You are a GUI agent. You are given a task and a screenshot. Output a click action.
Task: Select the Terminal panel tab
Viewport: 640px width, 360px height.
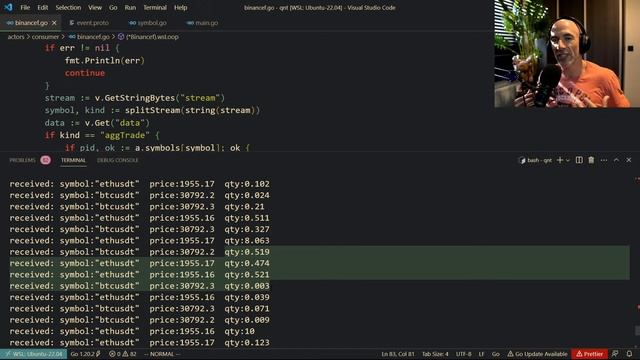pyautogui.click(x=73, y=160)
